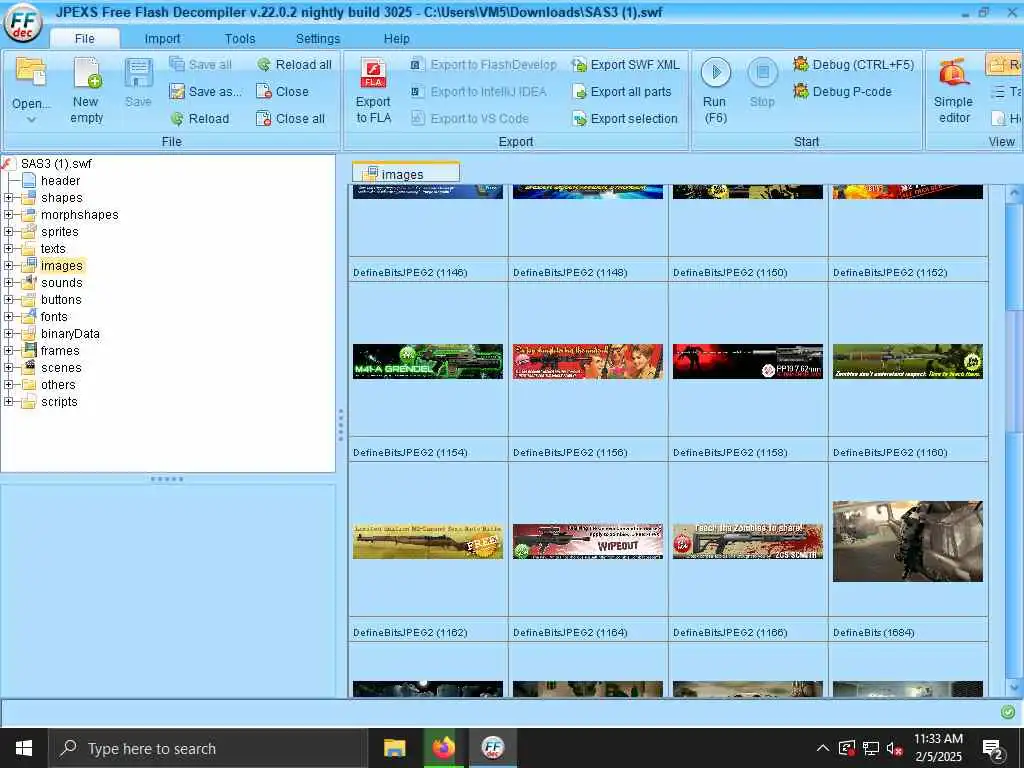The image size is (1024, 768).
Task: Open the Help ribbon tab
Action: pyautogui.click(x=396, y=39)
